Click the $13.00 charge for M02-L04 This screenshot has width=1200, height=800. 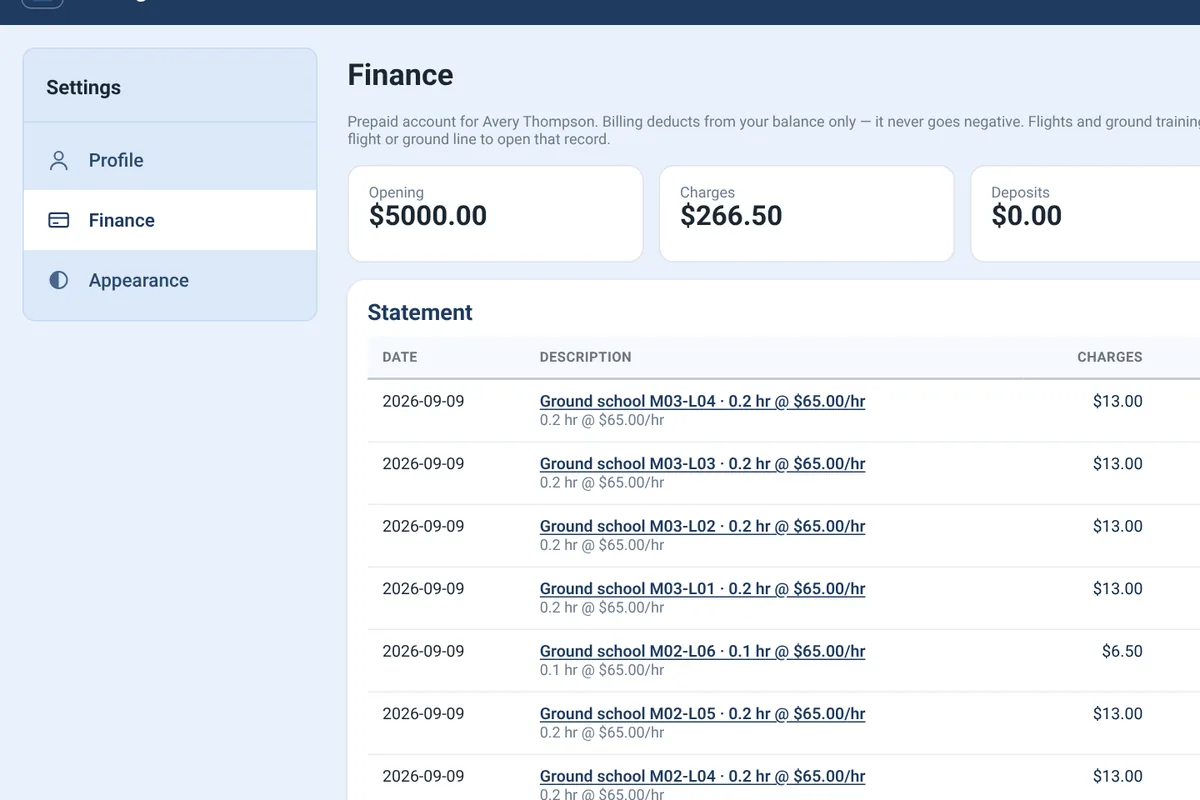click(x=1117, y=776)
